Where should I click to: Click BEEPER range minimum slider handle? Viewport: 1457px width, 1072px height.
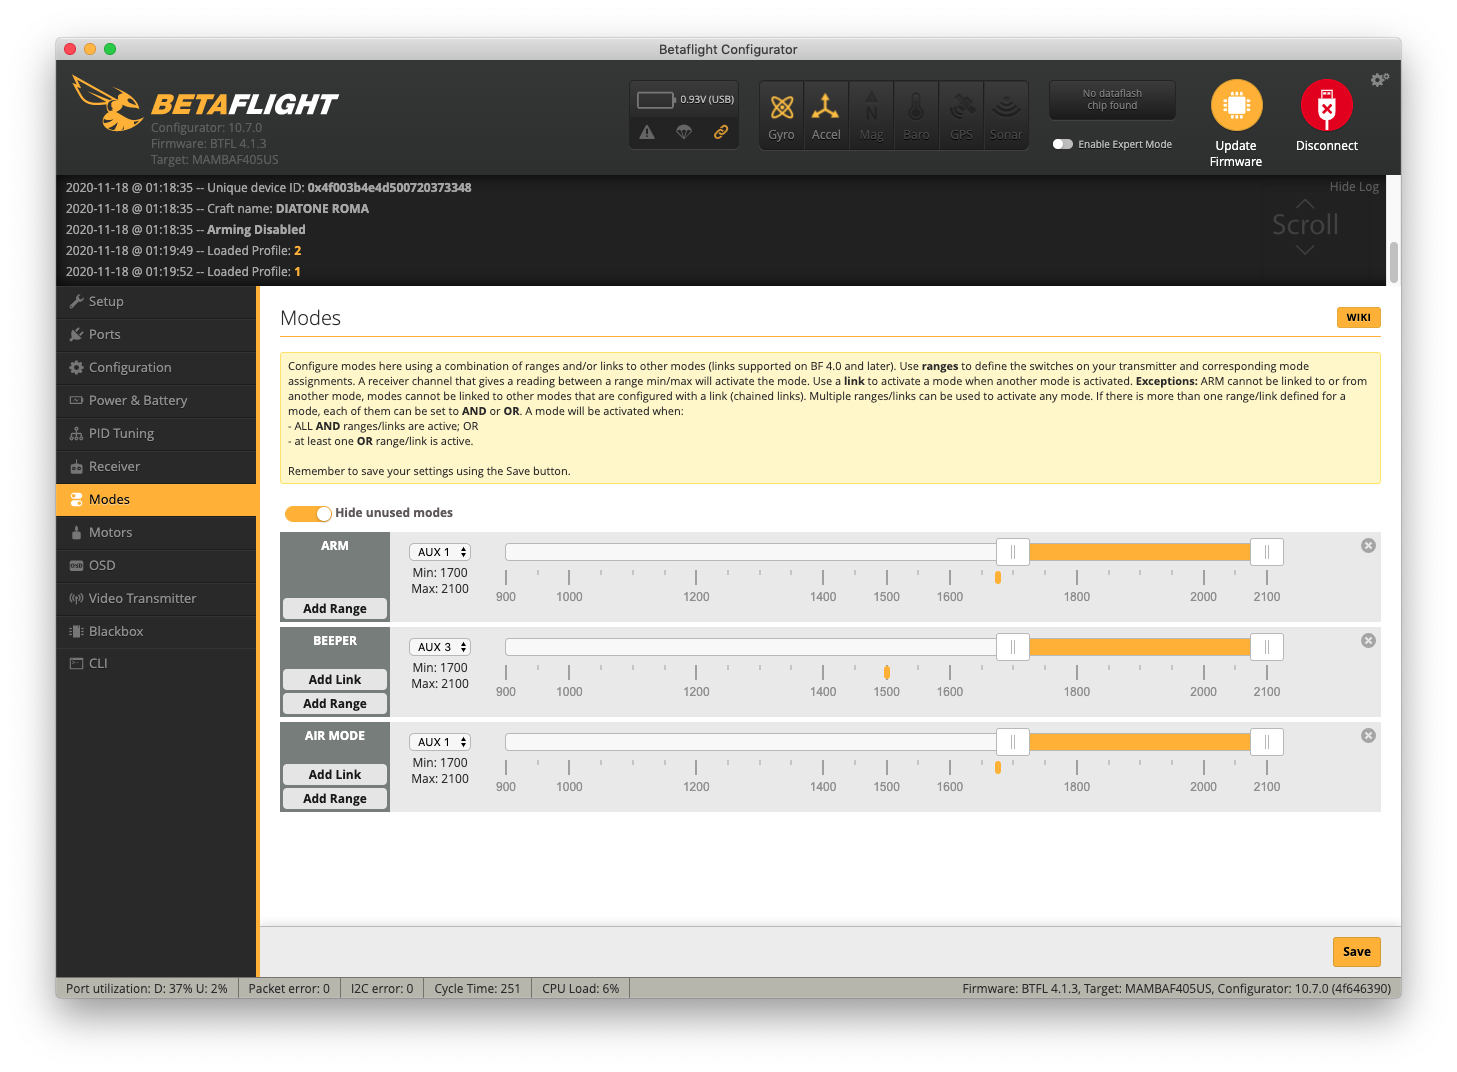tap(1013, 647)
